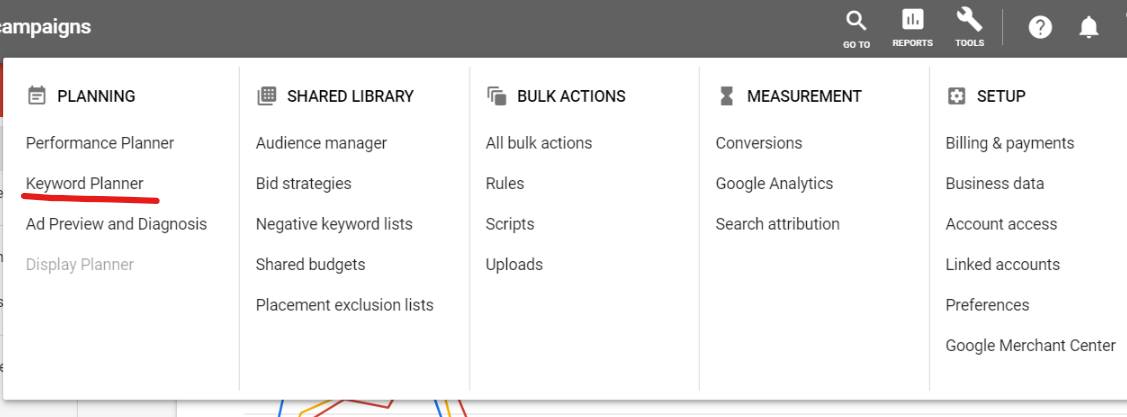Click the Bulk Actions stacked icon
The width and height of the screenshot is (1127, 417).
497,96
